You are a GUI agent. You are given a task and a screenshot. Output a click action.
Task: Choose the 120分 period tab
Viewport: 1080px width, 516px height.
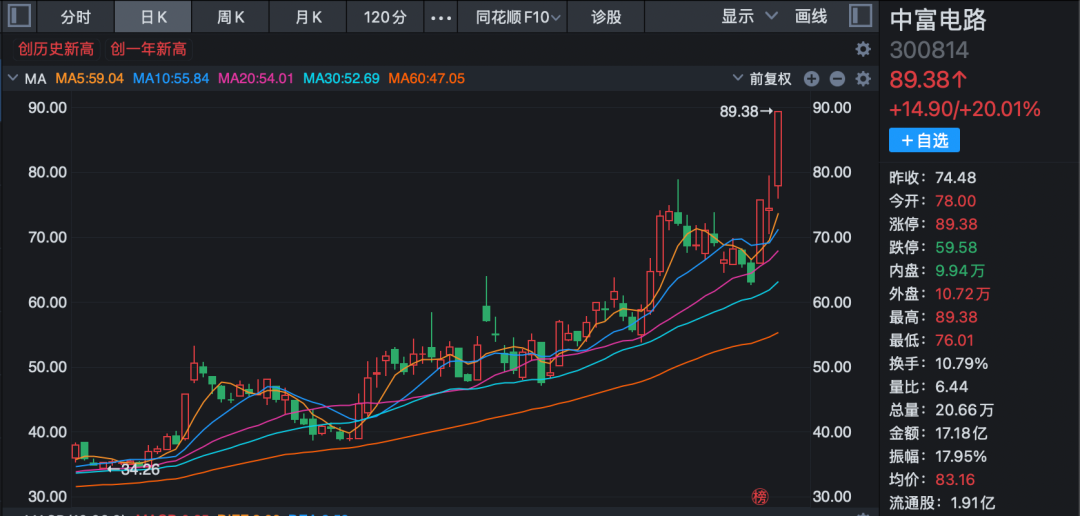tap(385, 16)
